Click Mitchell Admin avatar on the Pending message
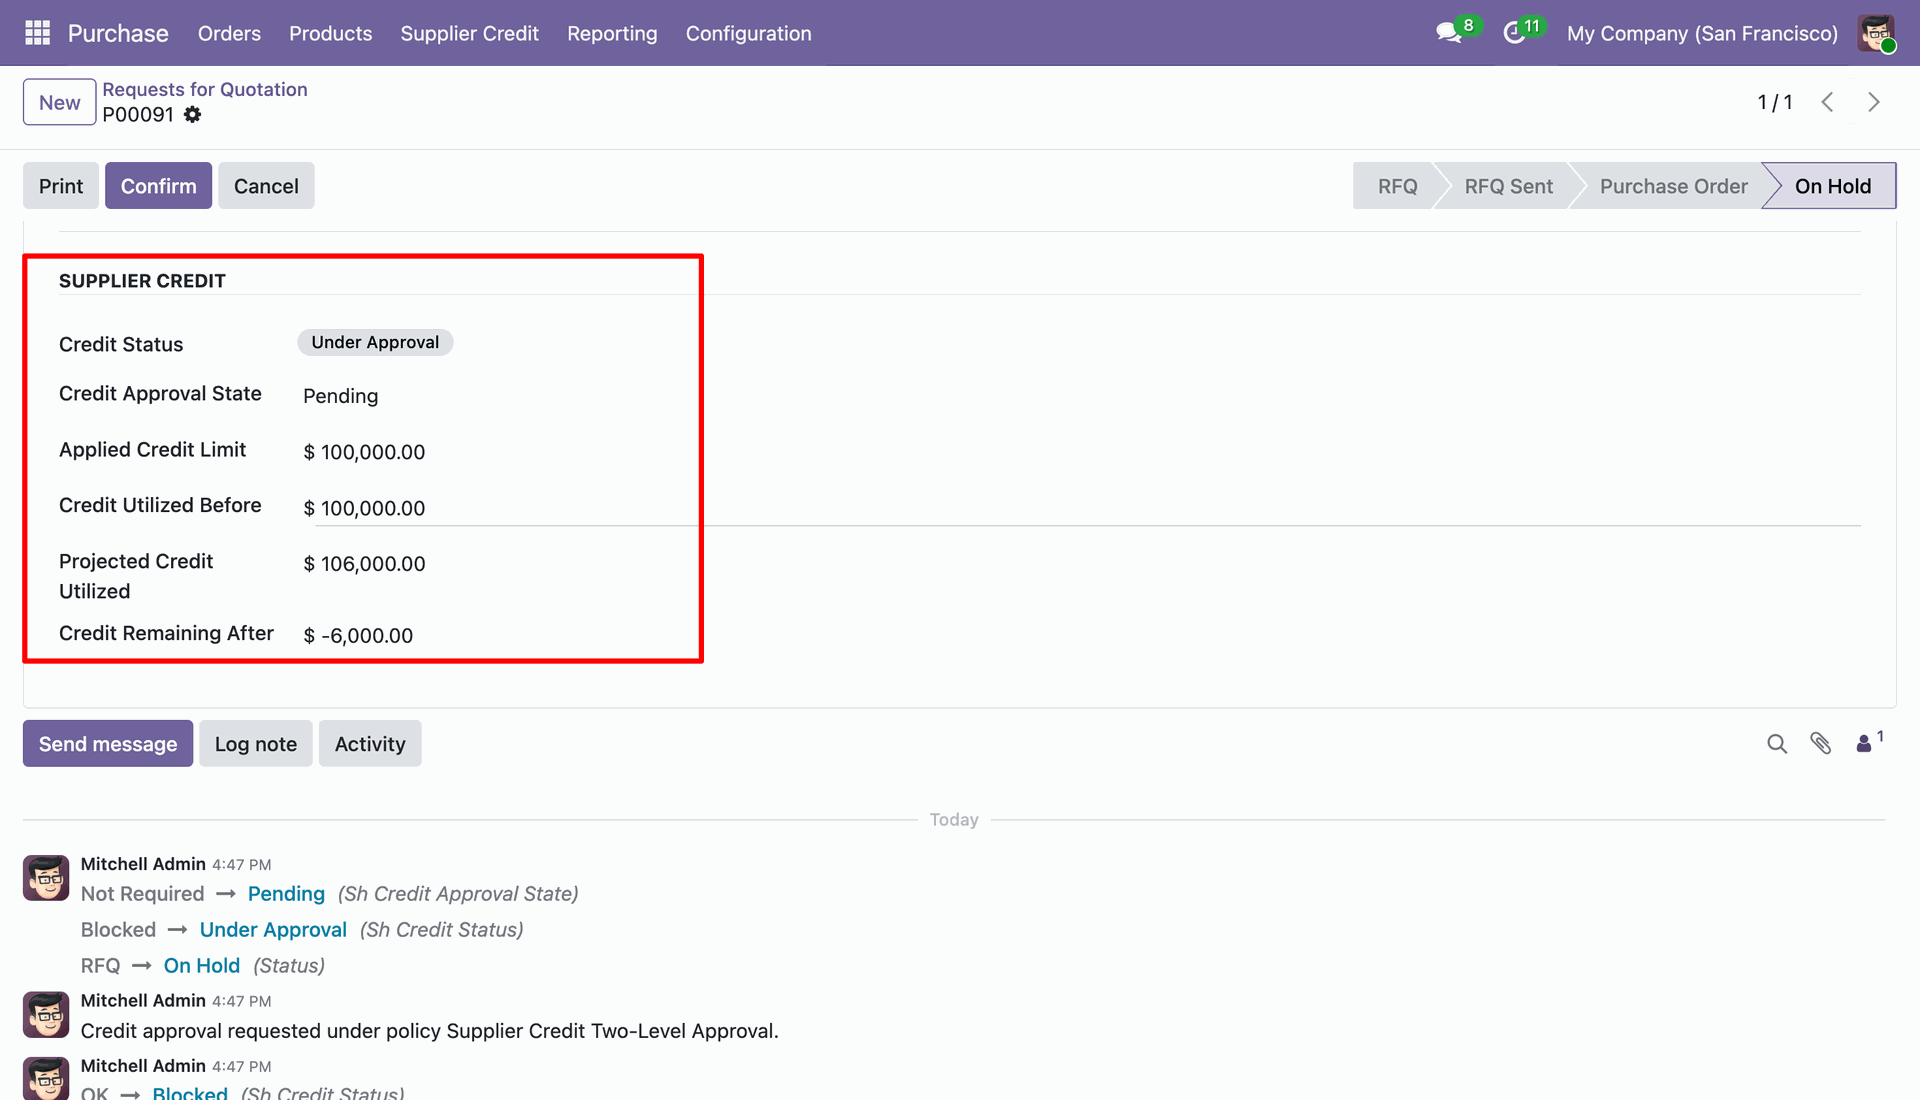This screenshot has width=1920, height=1100. coord(46,878)
